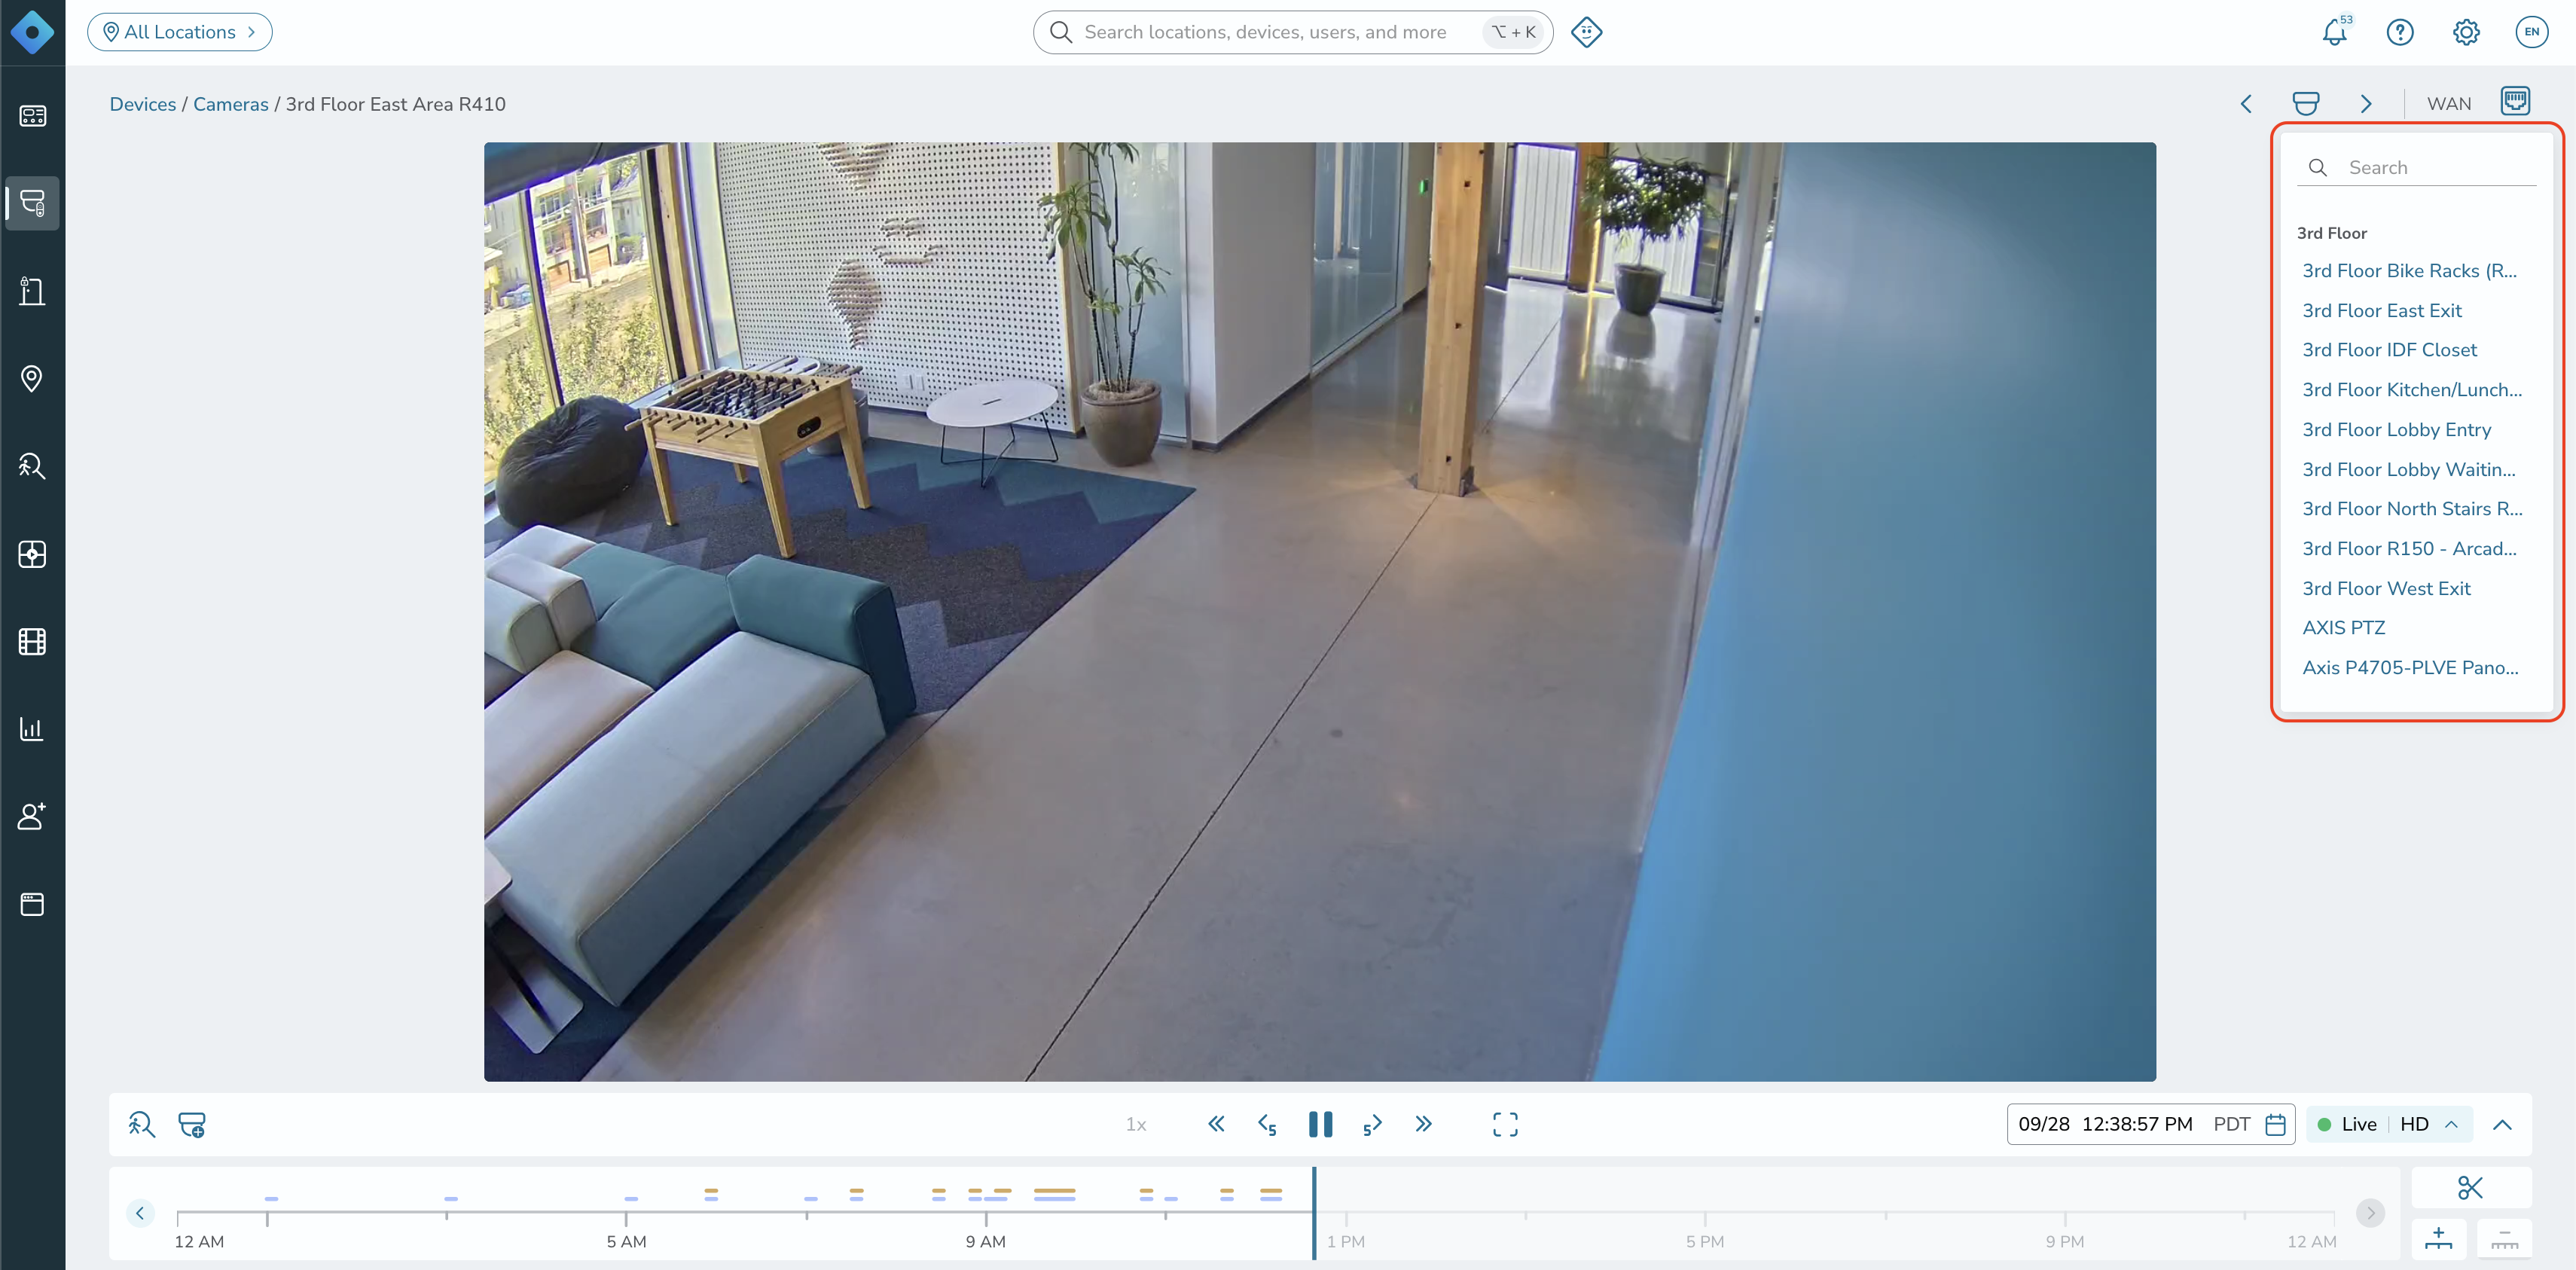2576x1270 pixels.
Task: Go to previous camera arrow
Action: 2246,104
